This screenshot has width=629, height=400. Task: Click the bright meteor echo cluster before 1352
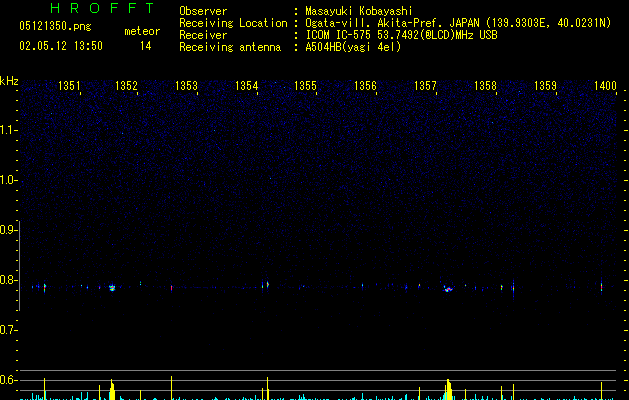coord(112,288)
